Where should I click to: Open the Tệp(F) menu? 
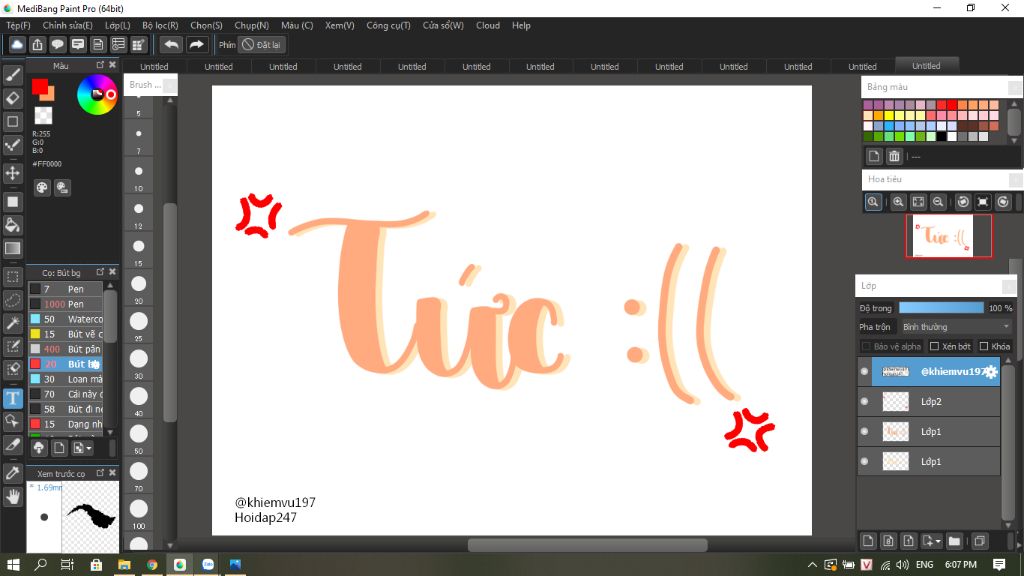pyautogui.click(x=18, y=25)
